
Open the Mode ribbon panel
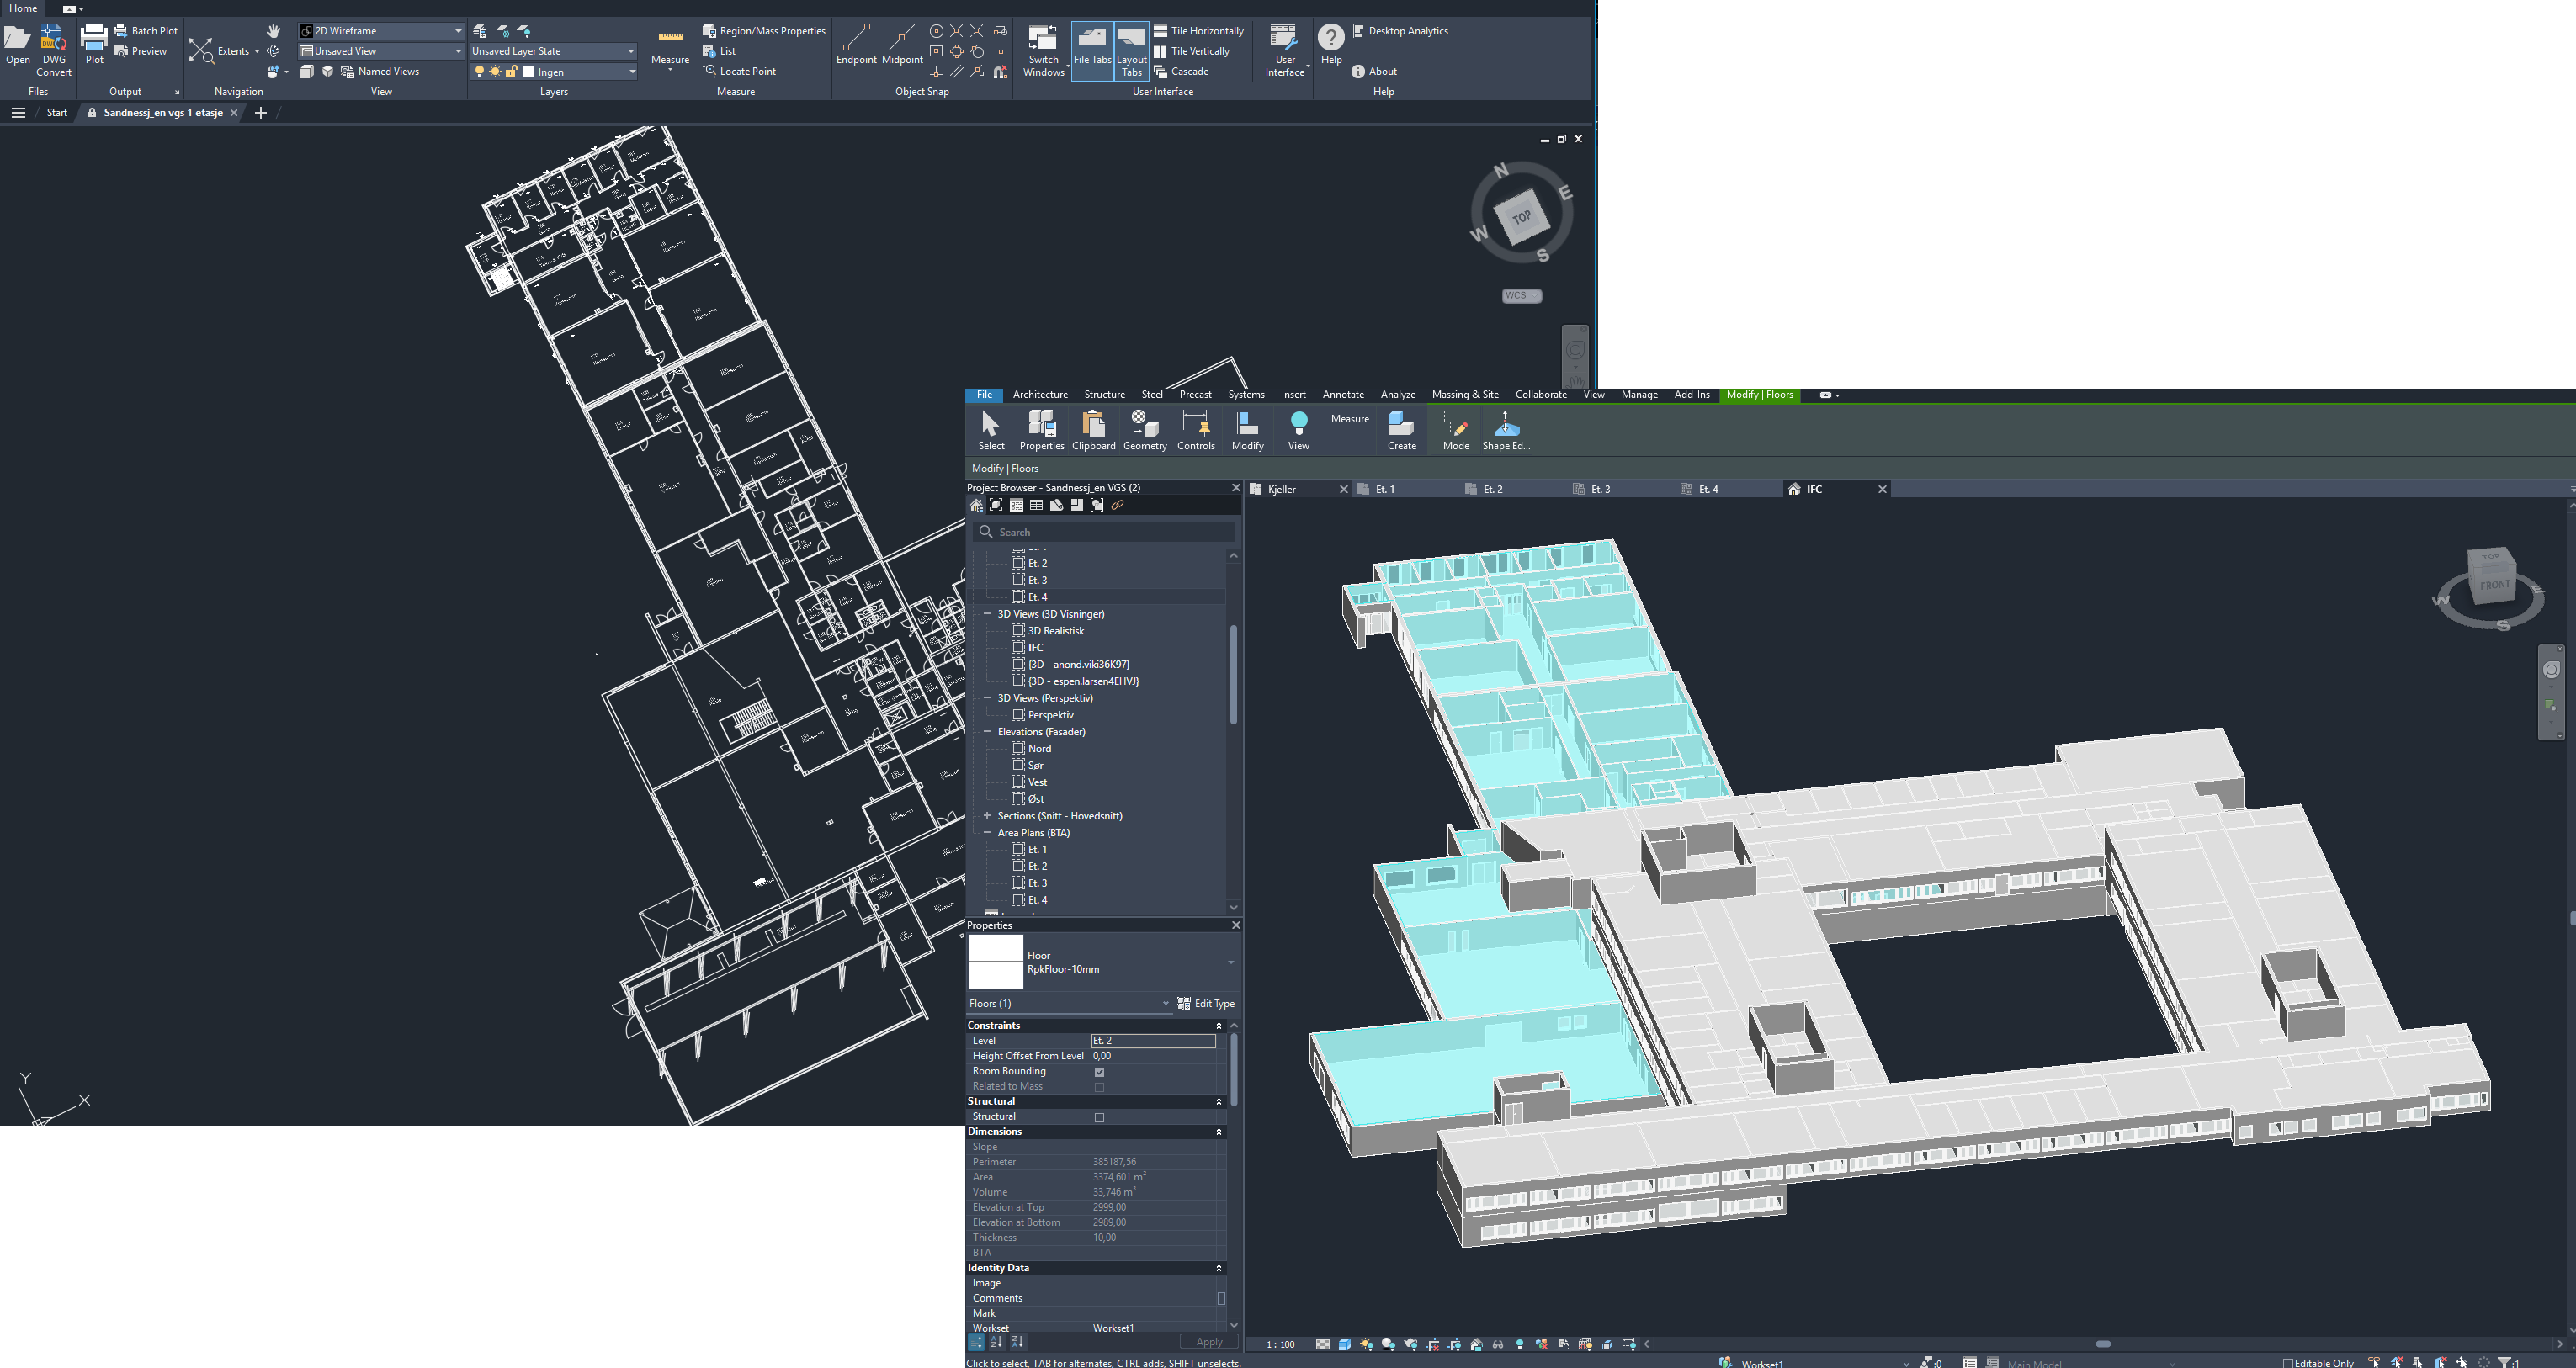click(x=1456, y=430)
